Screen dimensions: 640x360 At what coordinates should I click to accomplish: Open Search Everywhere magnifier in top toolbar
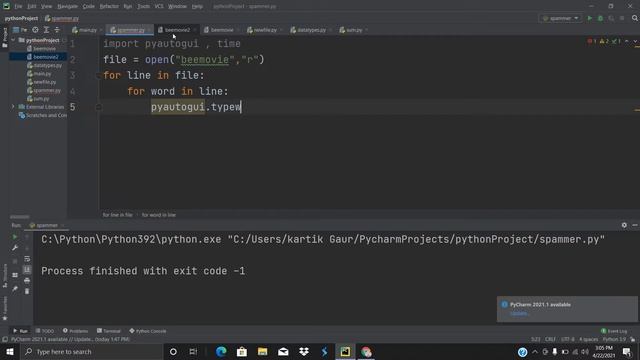pyautogui.click(x=635, y=18)
